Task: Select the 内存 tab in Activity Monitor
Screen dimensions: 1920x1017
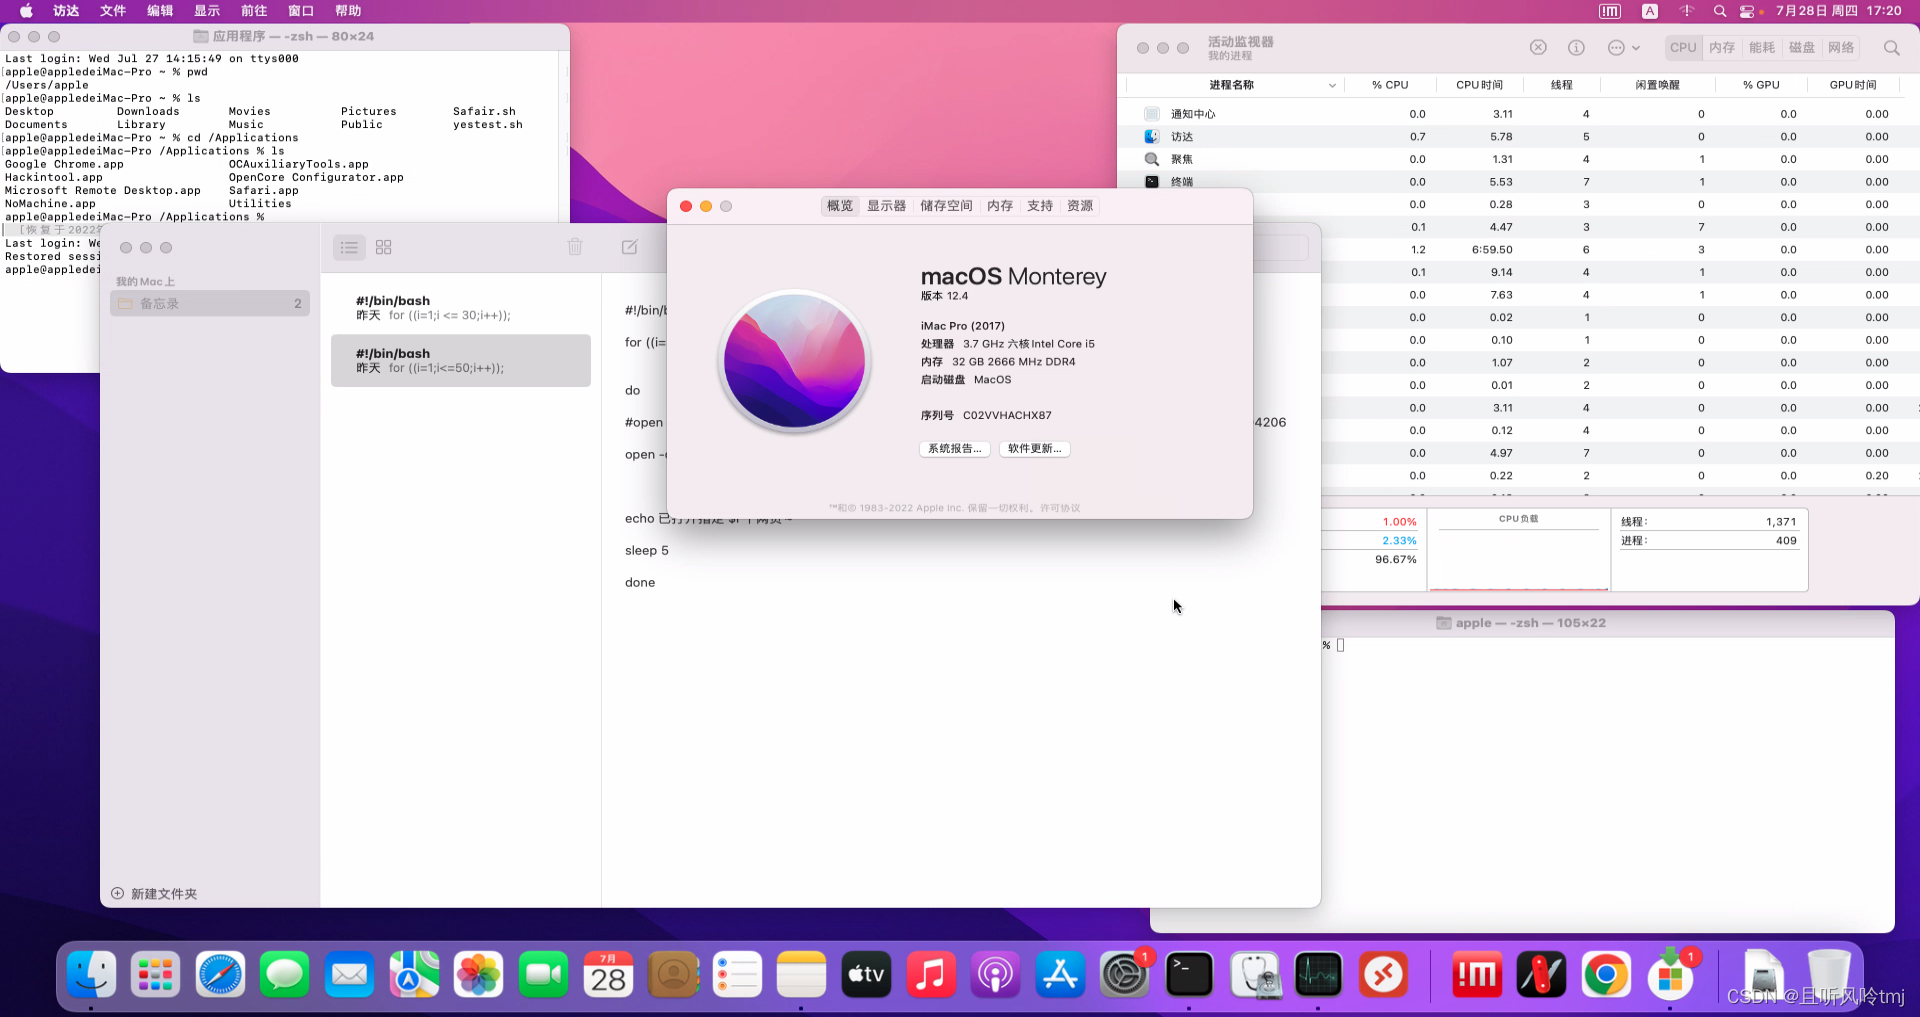Action: click(1722, 47)
